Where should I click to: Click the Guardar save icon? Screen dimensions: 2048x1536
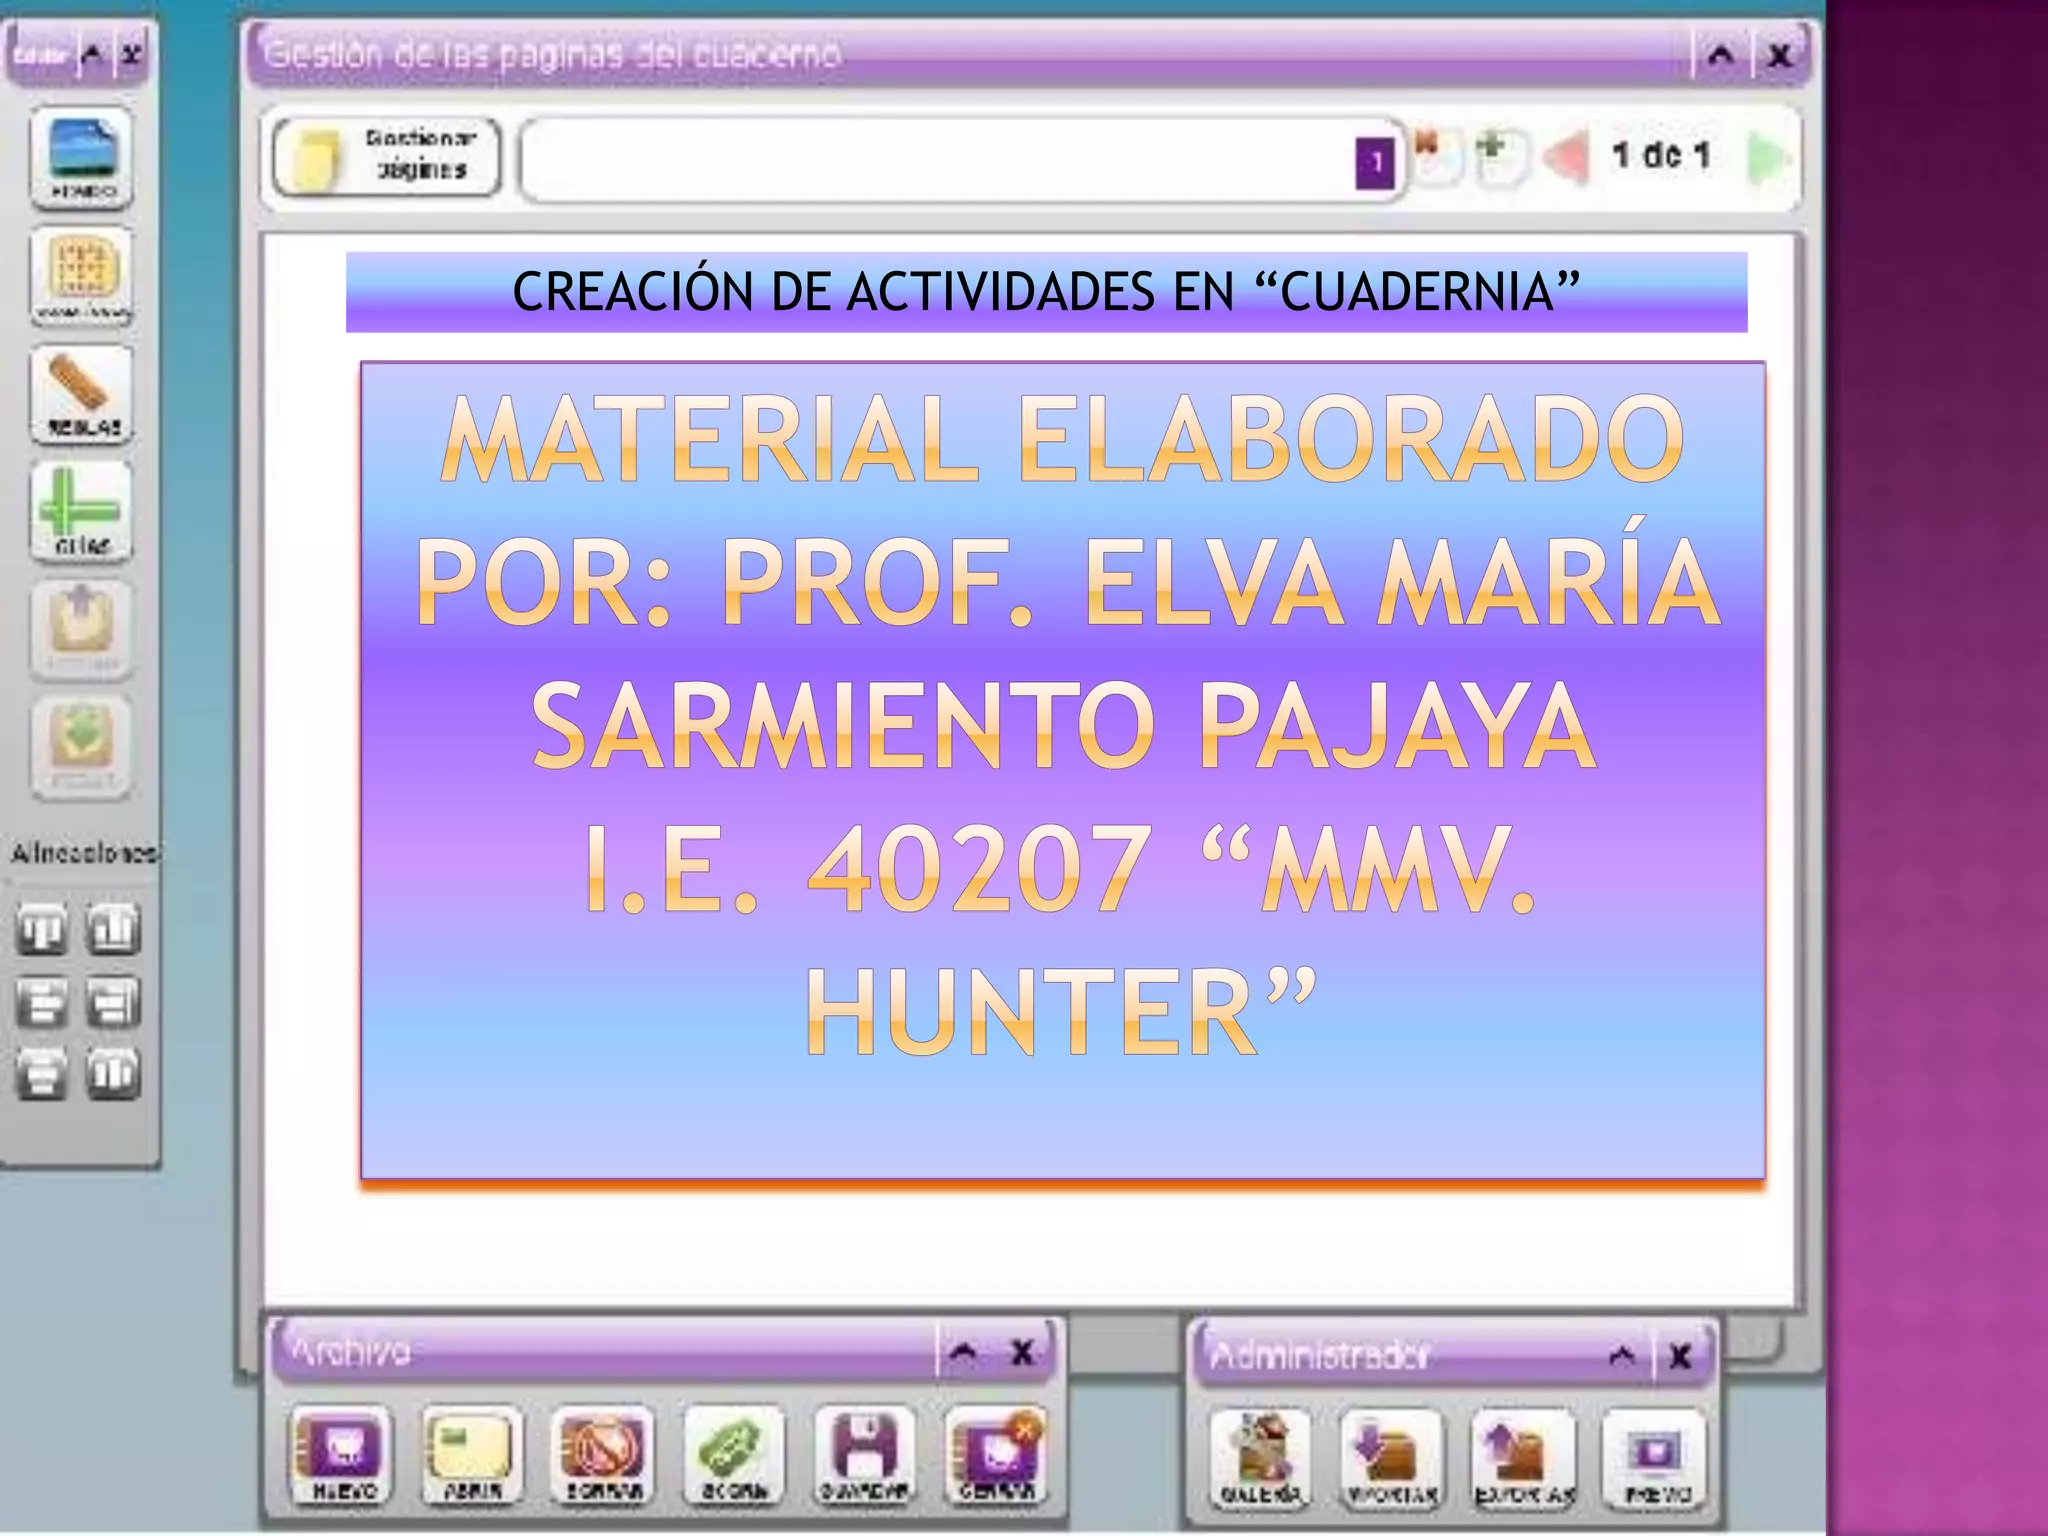click(x=864, y=1455)
